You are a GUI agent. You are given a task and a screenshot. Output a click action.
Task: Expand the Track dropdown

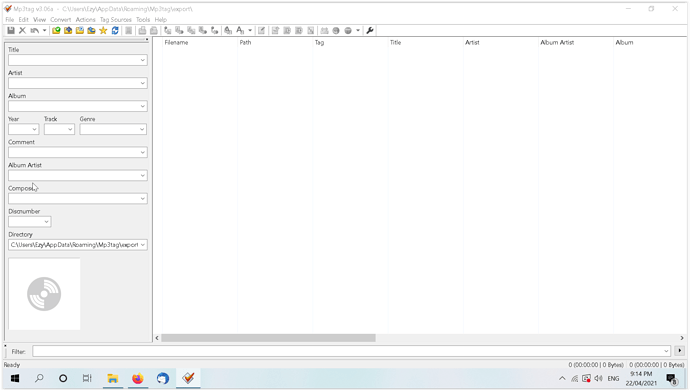70,129
